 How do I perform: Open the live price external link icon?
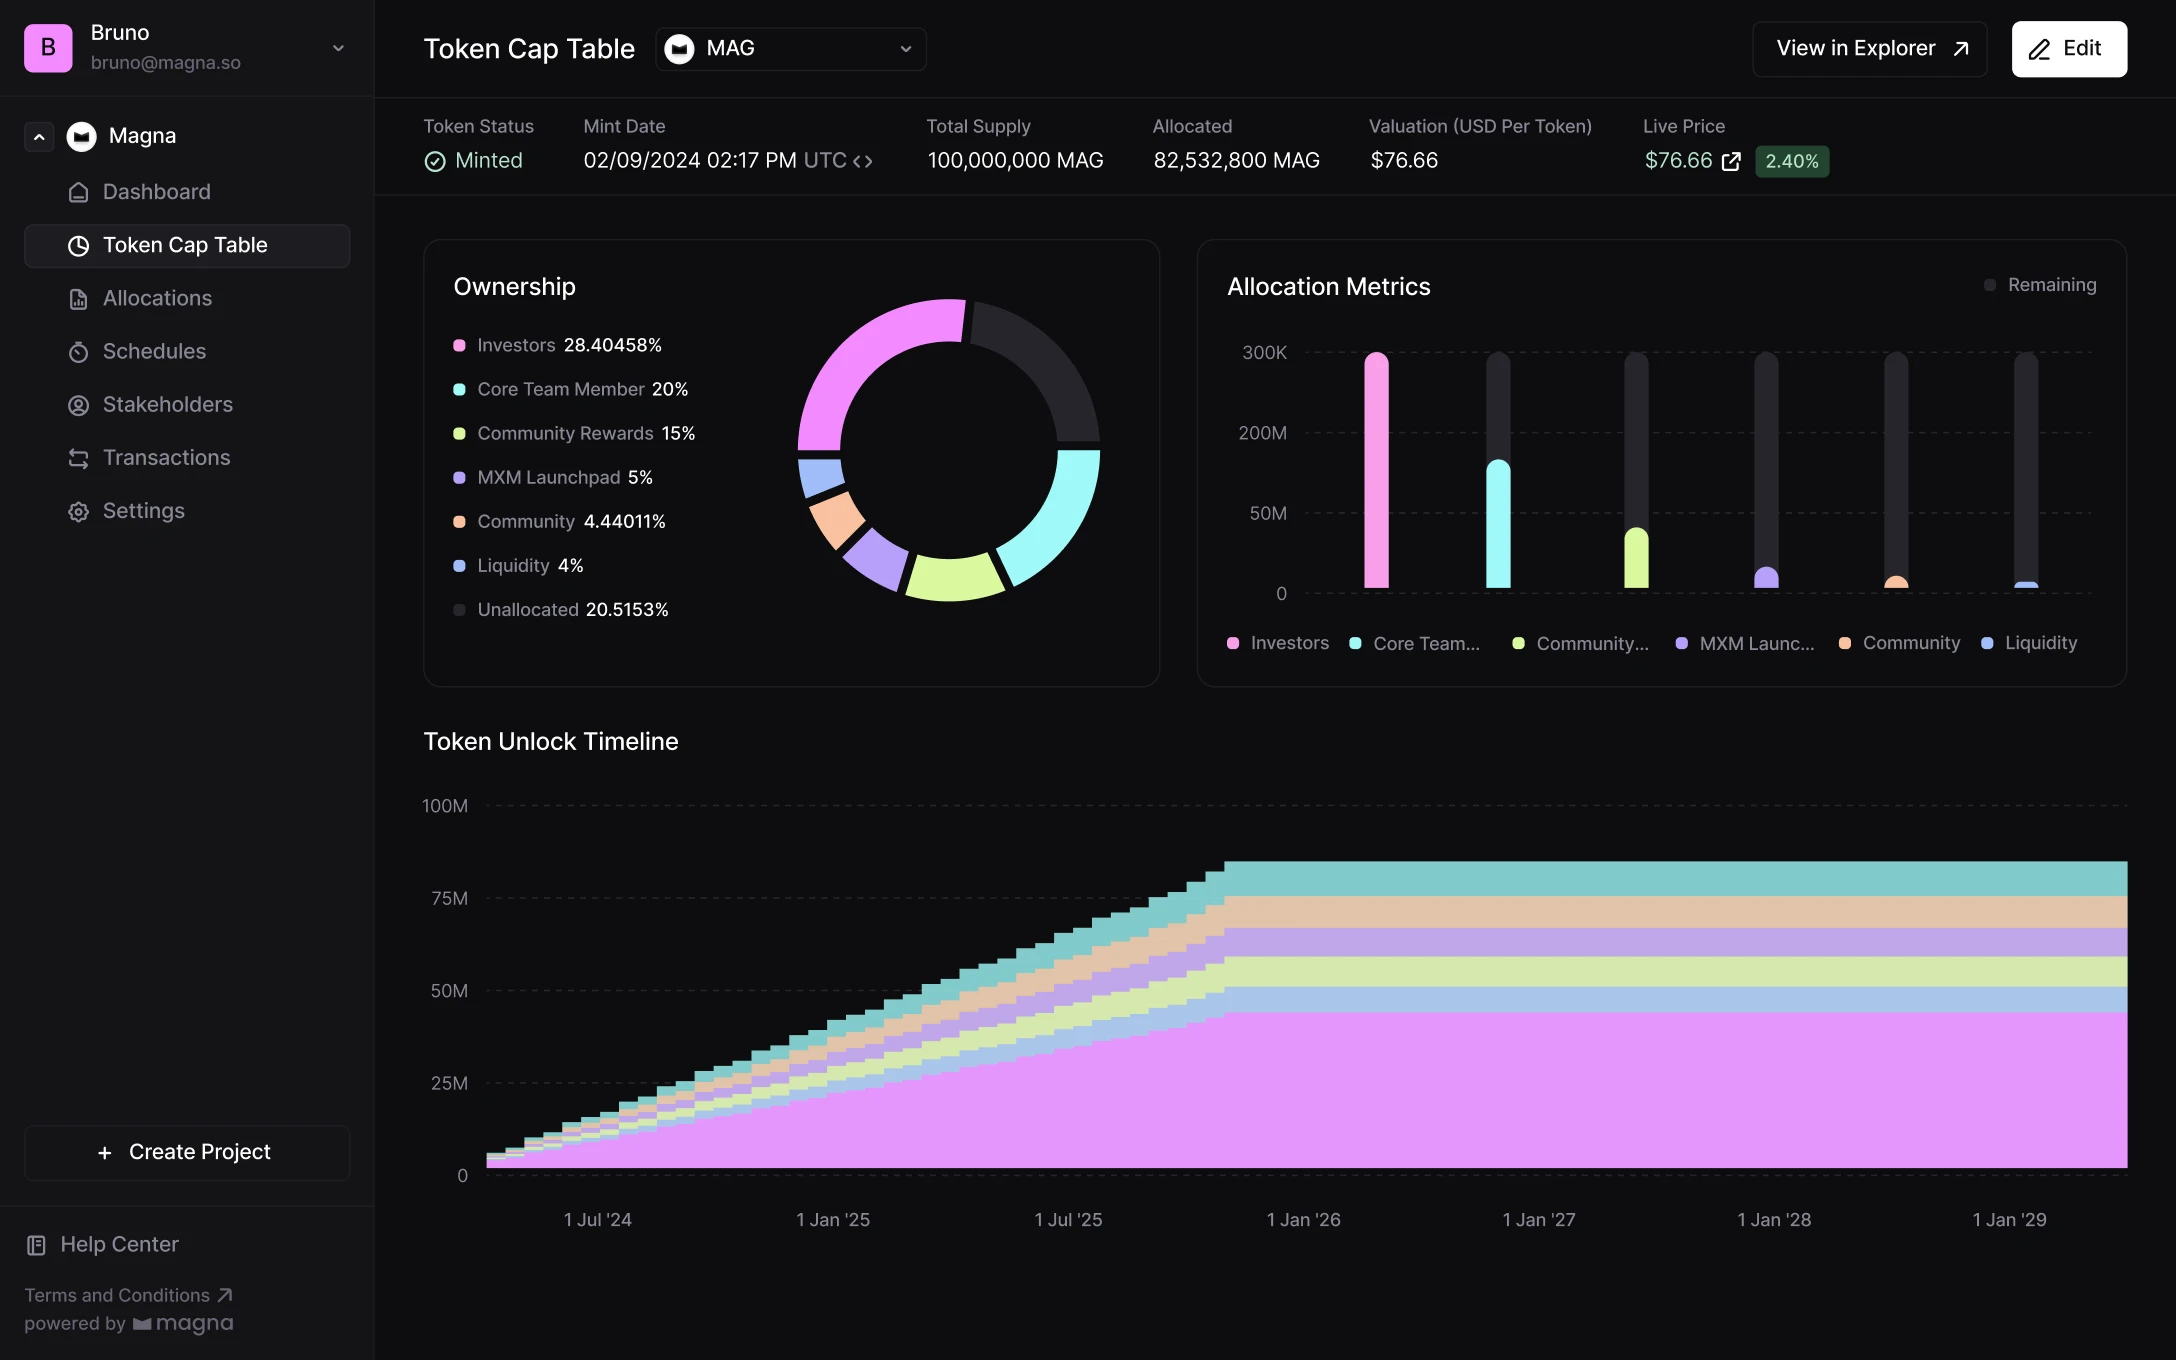coord(1733,160)
